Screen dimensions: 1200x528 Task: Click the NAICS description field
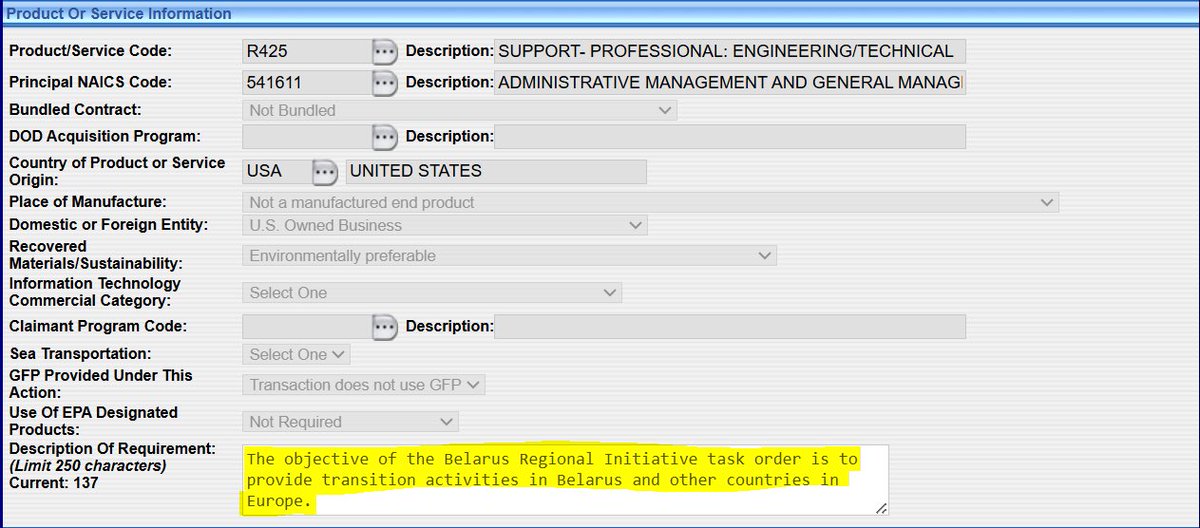click(x=730, y=83)
